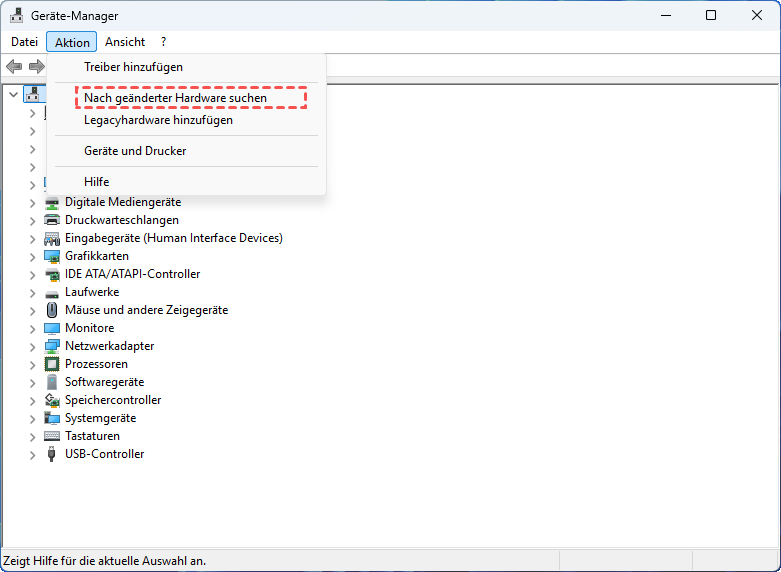Expand Monitore category

[x=32, y=328]
